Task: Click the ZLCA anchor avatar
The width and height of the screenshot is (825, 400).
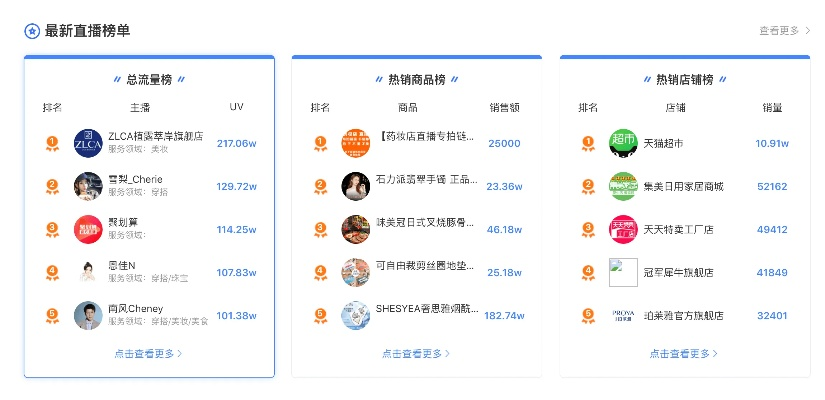Action: click(x=88, y=143)
